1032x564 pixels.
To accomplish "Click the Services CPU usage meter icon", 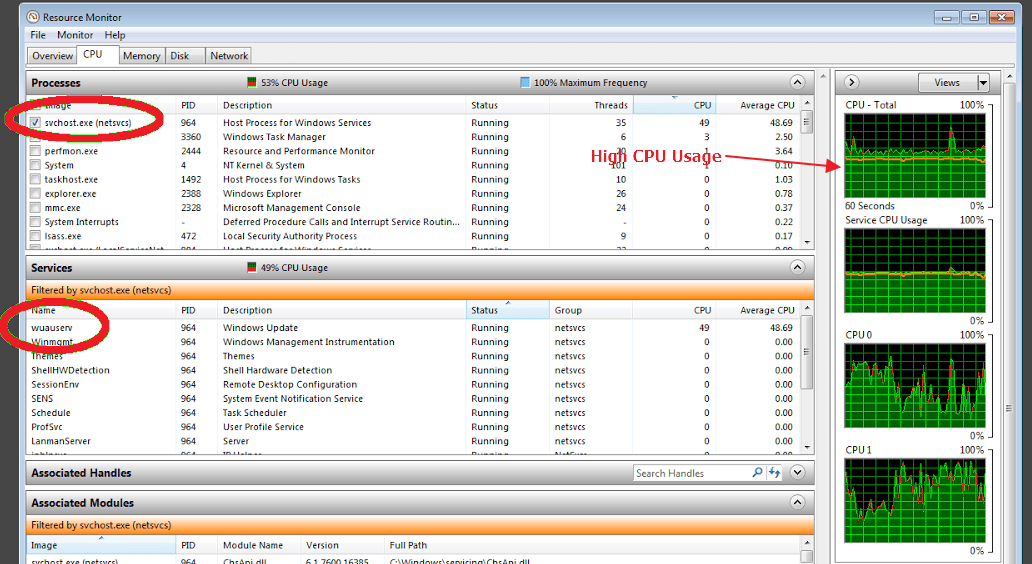I will tap(252, 268).
